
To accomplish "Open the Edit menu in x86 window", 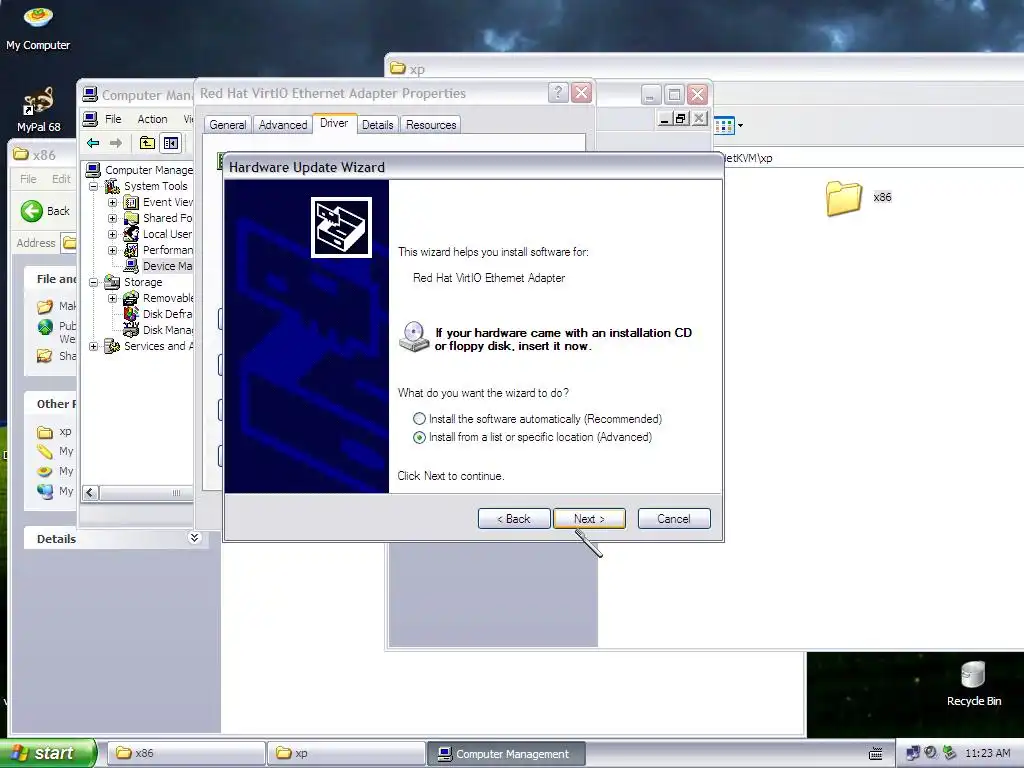I will [x=61, y=179].
